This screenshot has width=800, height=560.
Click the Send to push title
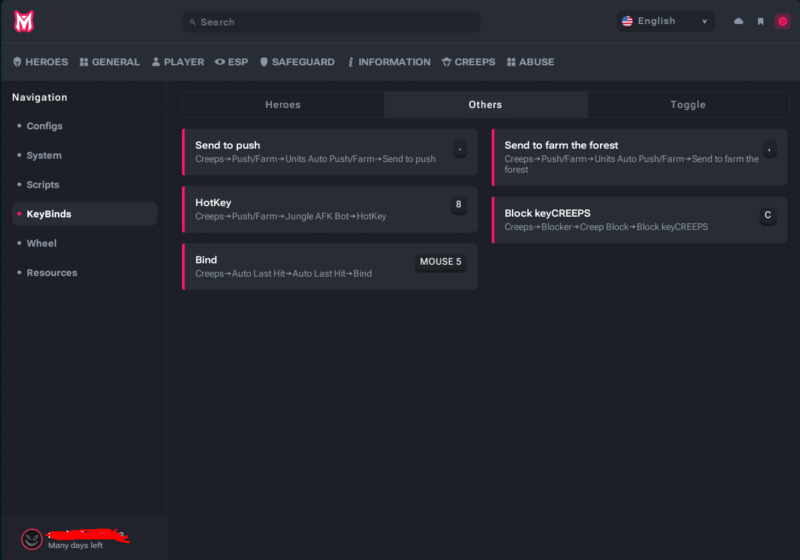[x=228, y=145]
